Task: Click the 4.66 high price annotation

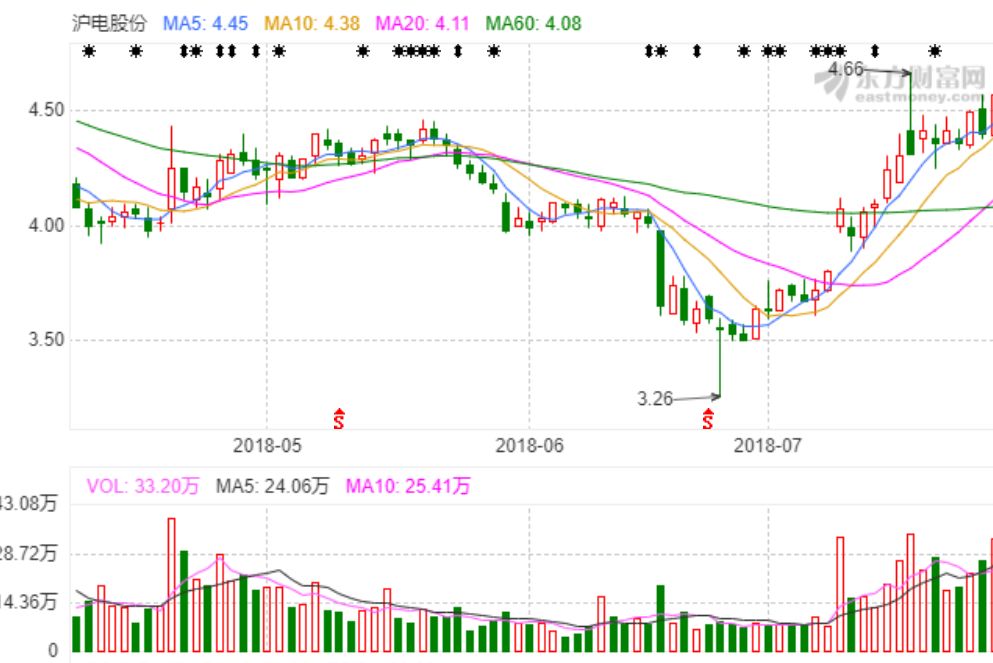Action: point(846,69)
